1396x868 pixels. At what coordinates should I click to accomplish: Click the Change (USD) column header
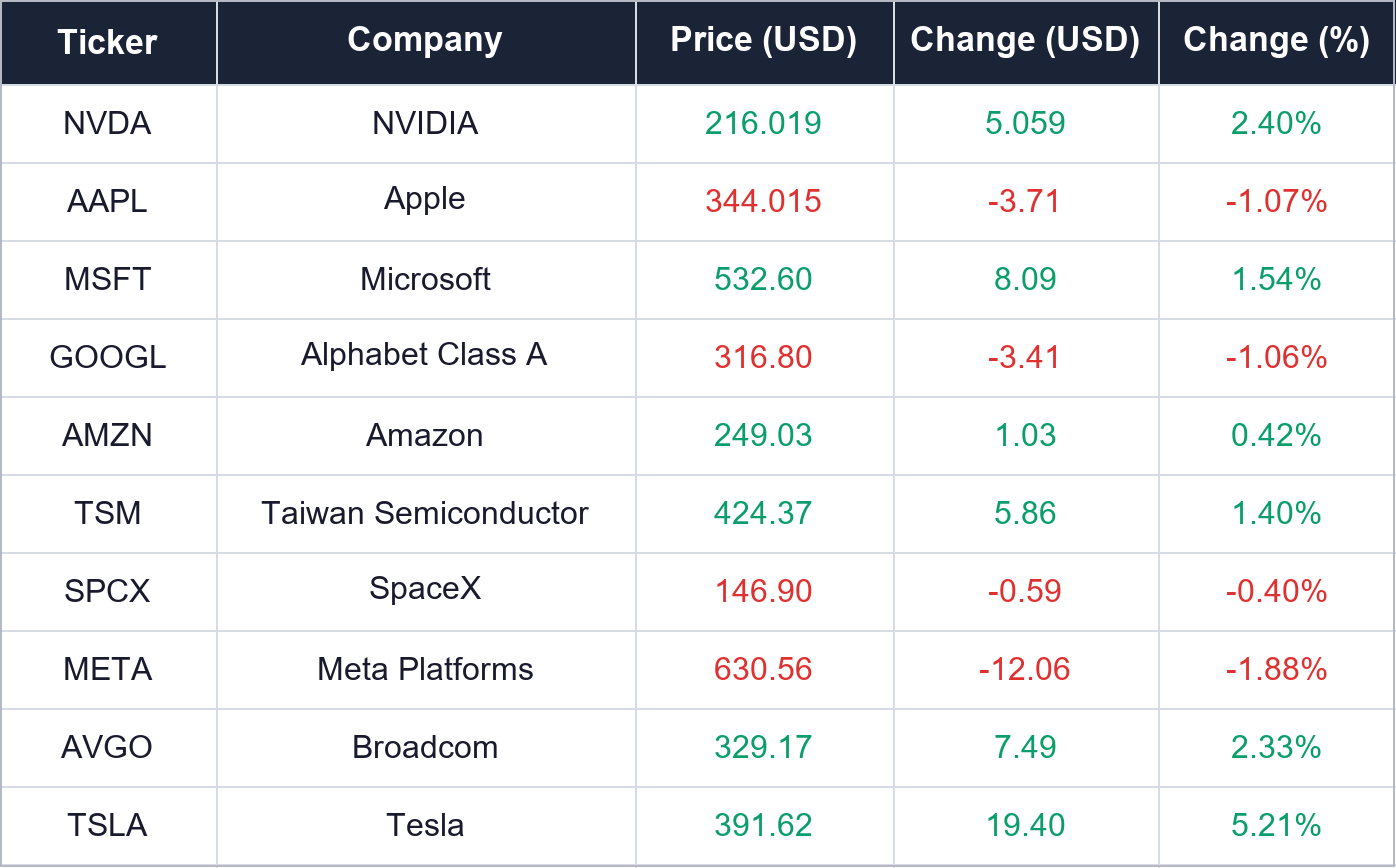point(1025,42)
